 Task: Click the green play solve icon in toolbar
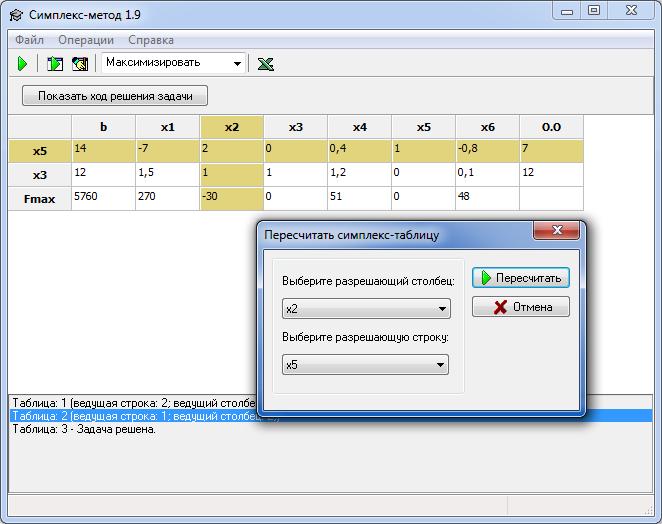[22, 64]
